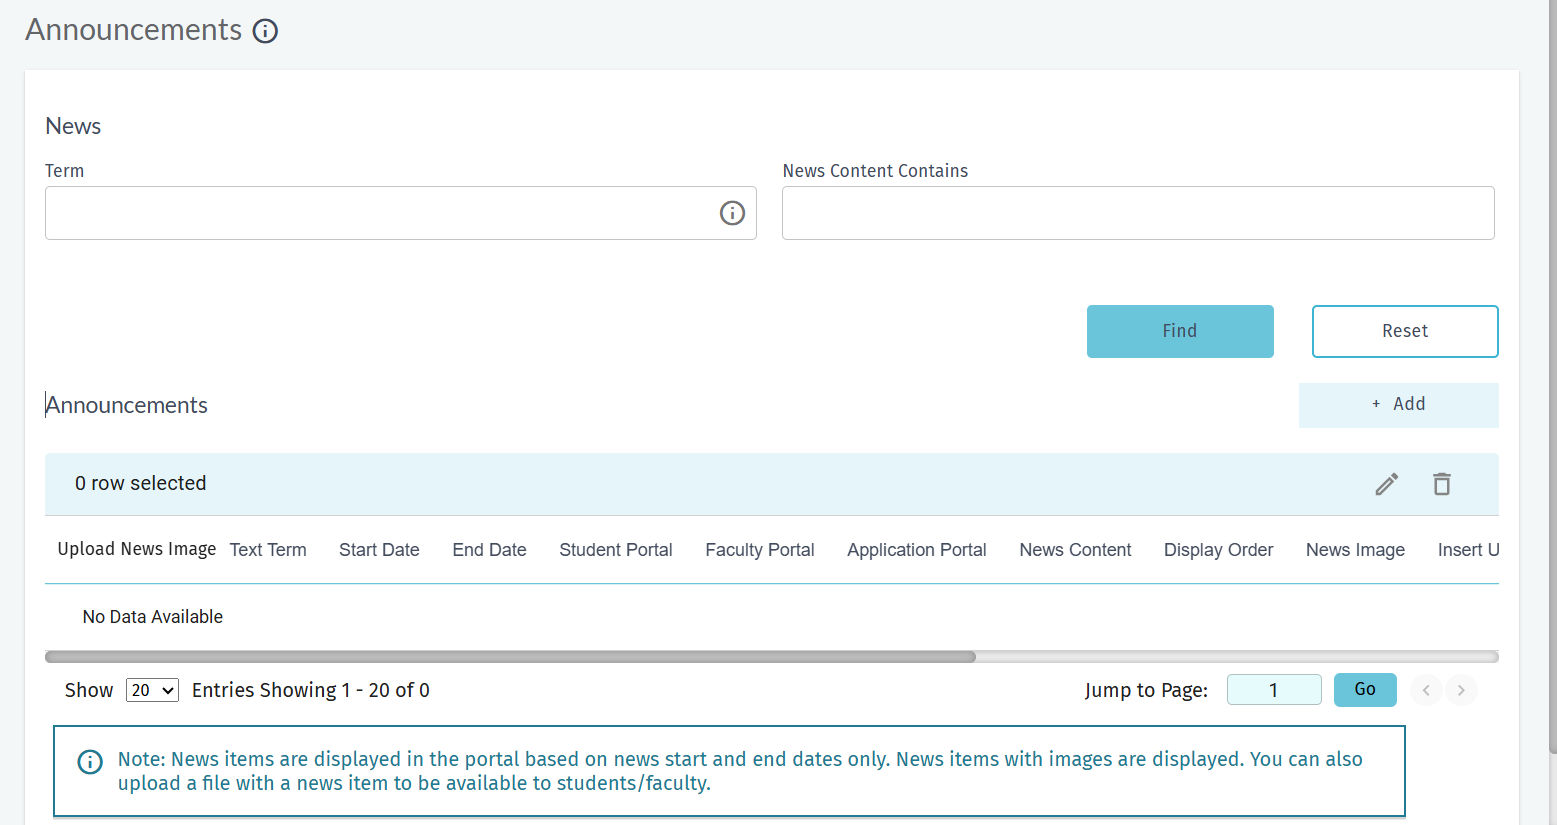The height and width of the screenshot is (825, 1557).
Task: Sort by Start Date column header
Action: click(x=379, y=550)
